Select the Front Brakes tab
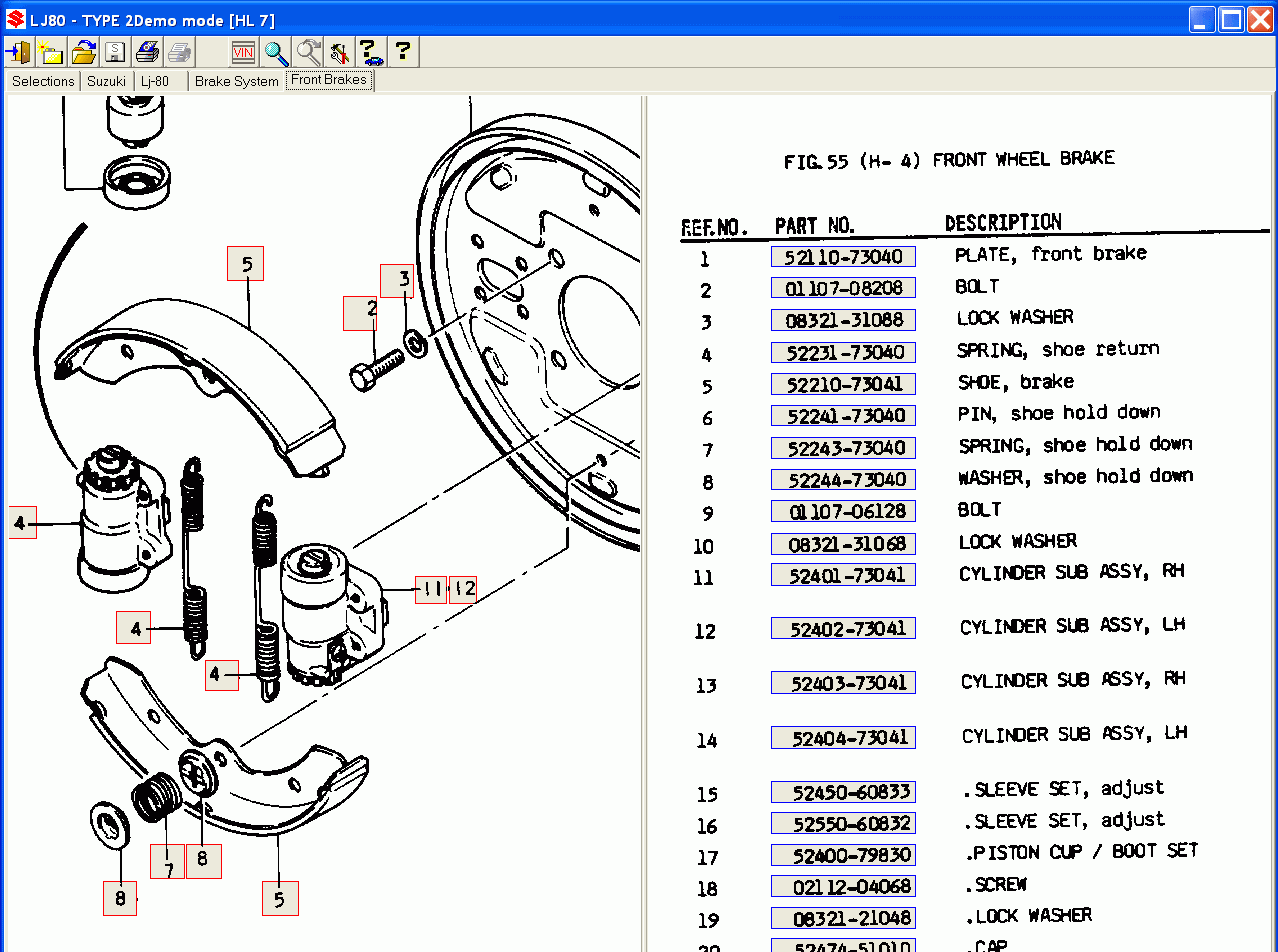Image resolution: width=1278 pixels, height=952 pixels. 329,80
